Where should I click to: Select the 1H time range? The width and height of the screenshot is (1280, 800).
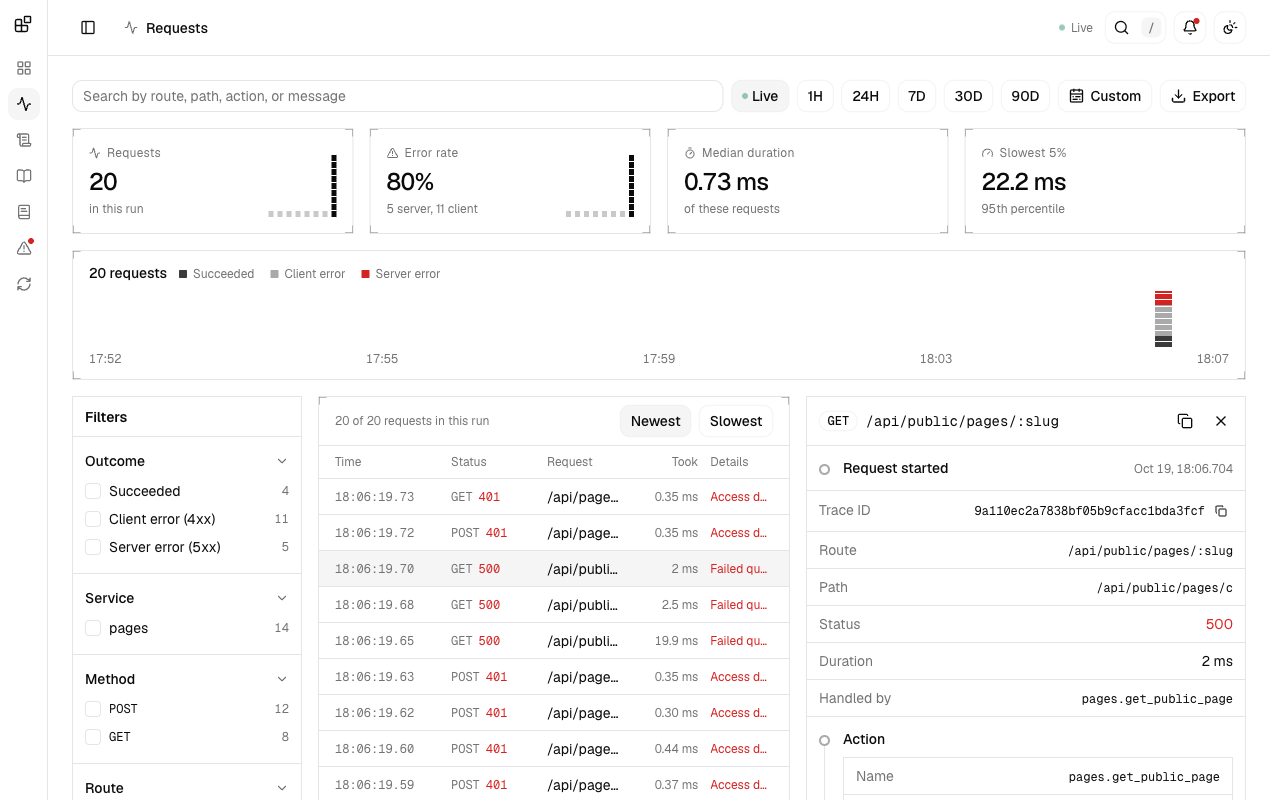pos(815,96)
